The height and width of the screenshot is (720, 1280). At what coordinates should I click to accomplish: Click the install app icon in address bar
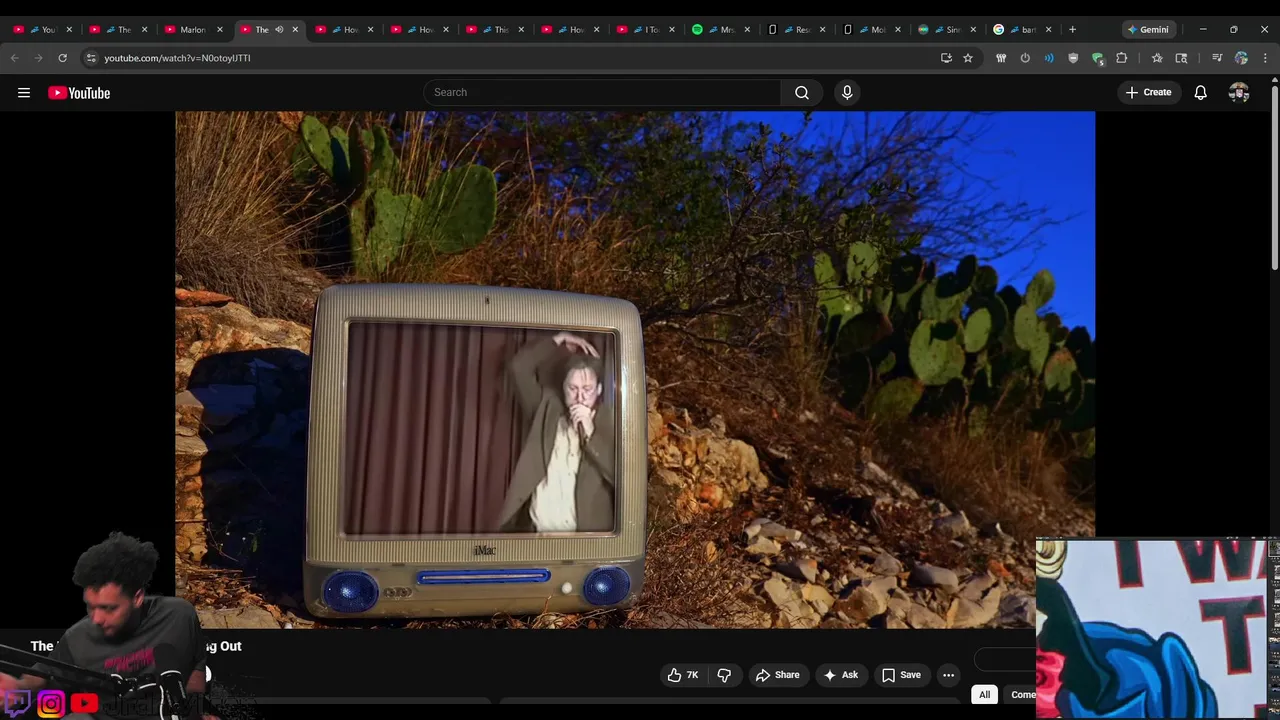[x=946, y=58]
